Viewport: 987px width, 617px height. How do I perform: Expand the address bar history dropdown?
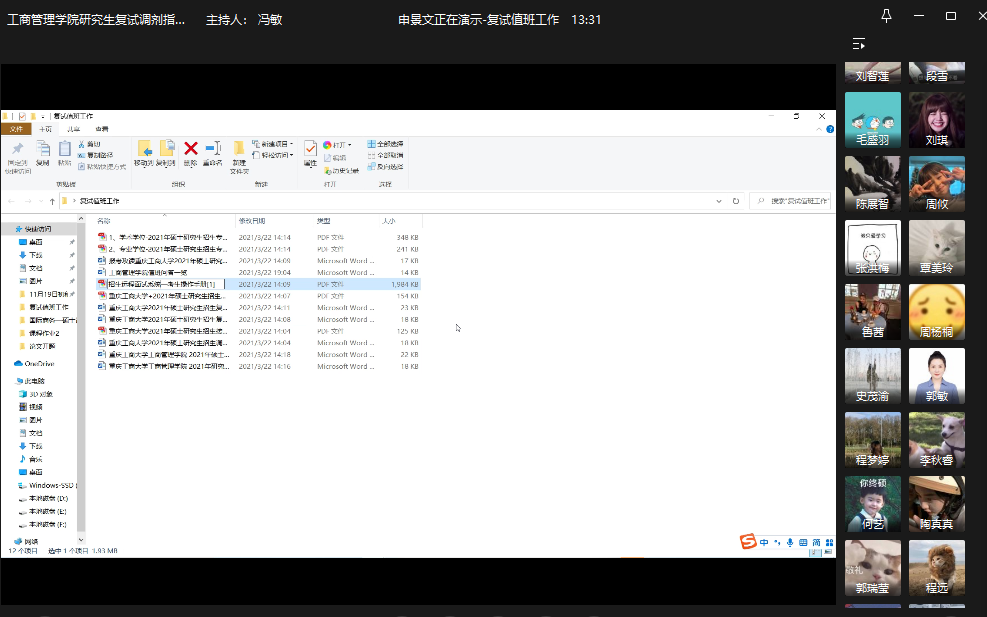click(719, 201)
